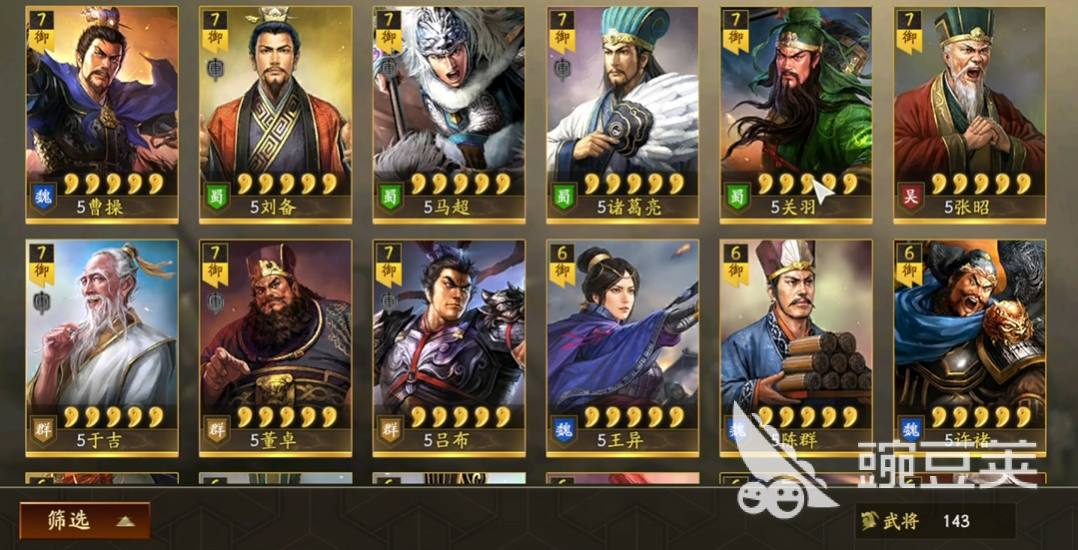Screen dimensions: 1078x550
Task: Select the 曹操 hero card
Action: (x=102, y=115)
